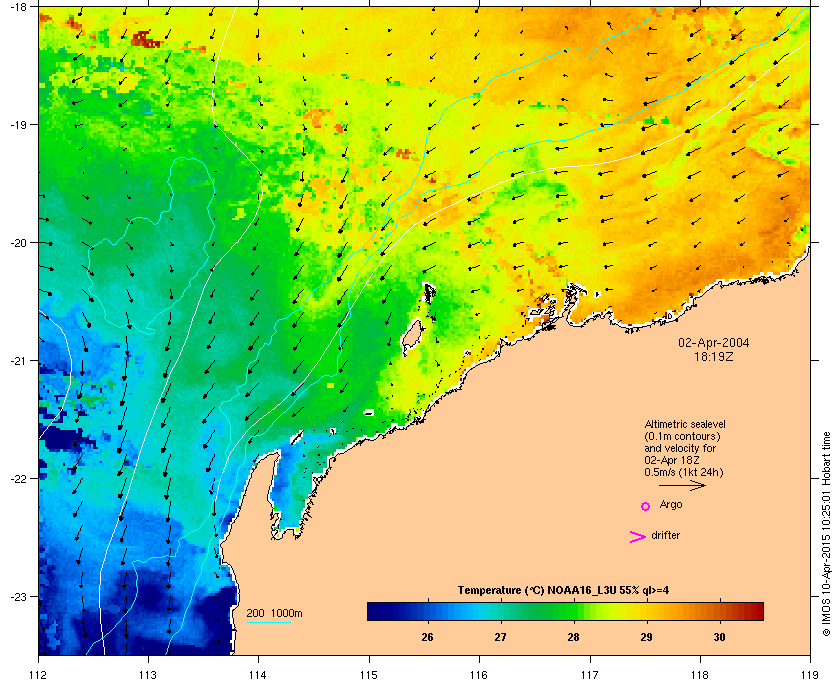The width and height of the screenshot is (840, 680).
Task: Click the longitude axis label 117
Action: (590, 675)
